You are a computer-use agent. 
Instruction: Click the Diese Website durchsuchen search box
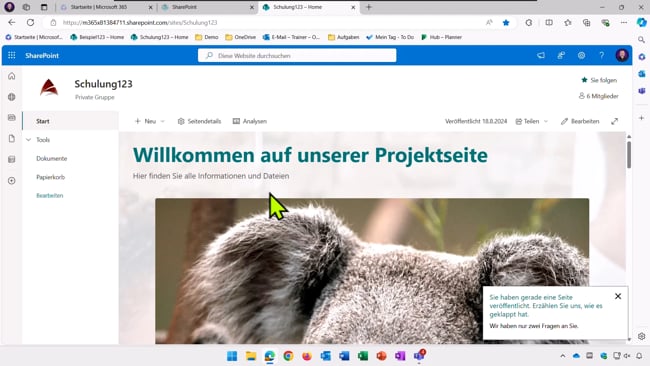pos(297,55)
